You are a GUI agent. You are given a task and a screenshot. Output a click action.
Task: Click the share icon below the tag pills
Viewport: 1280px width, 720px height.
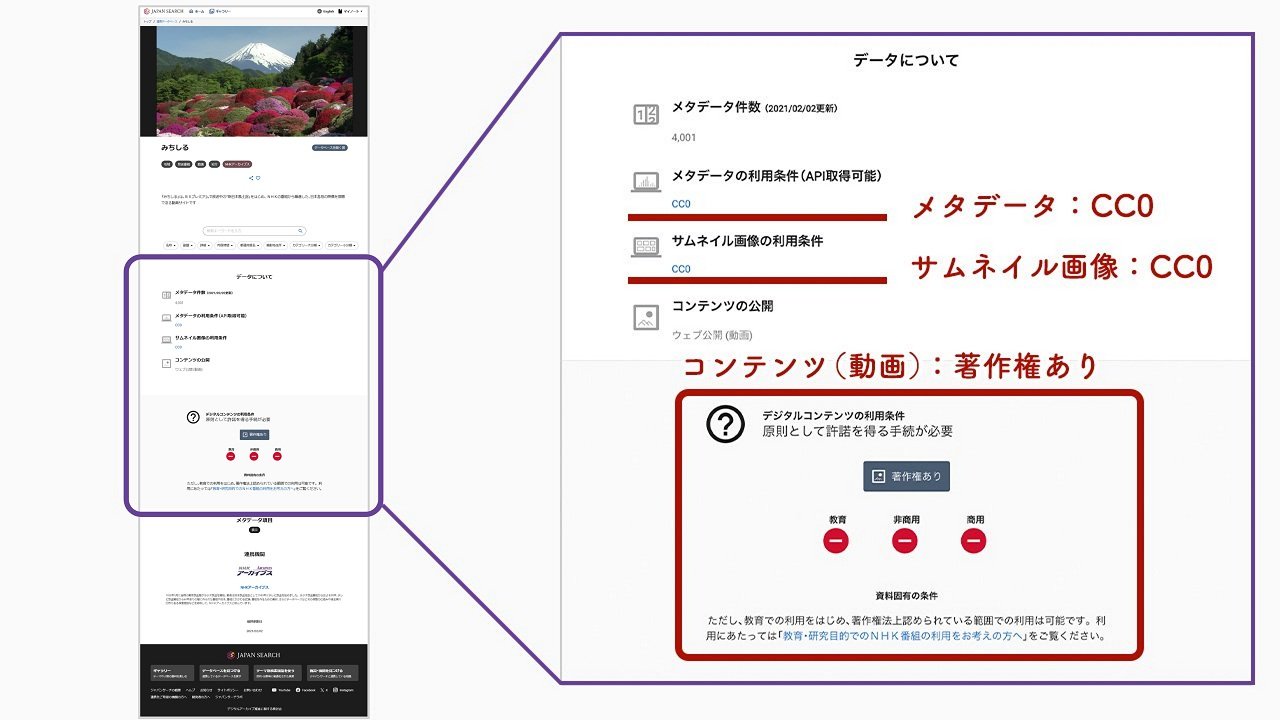click(x=250, y=178)
